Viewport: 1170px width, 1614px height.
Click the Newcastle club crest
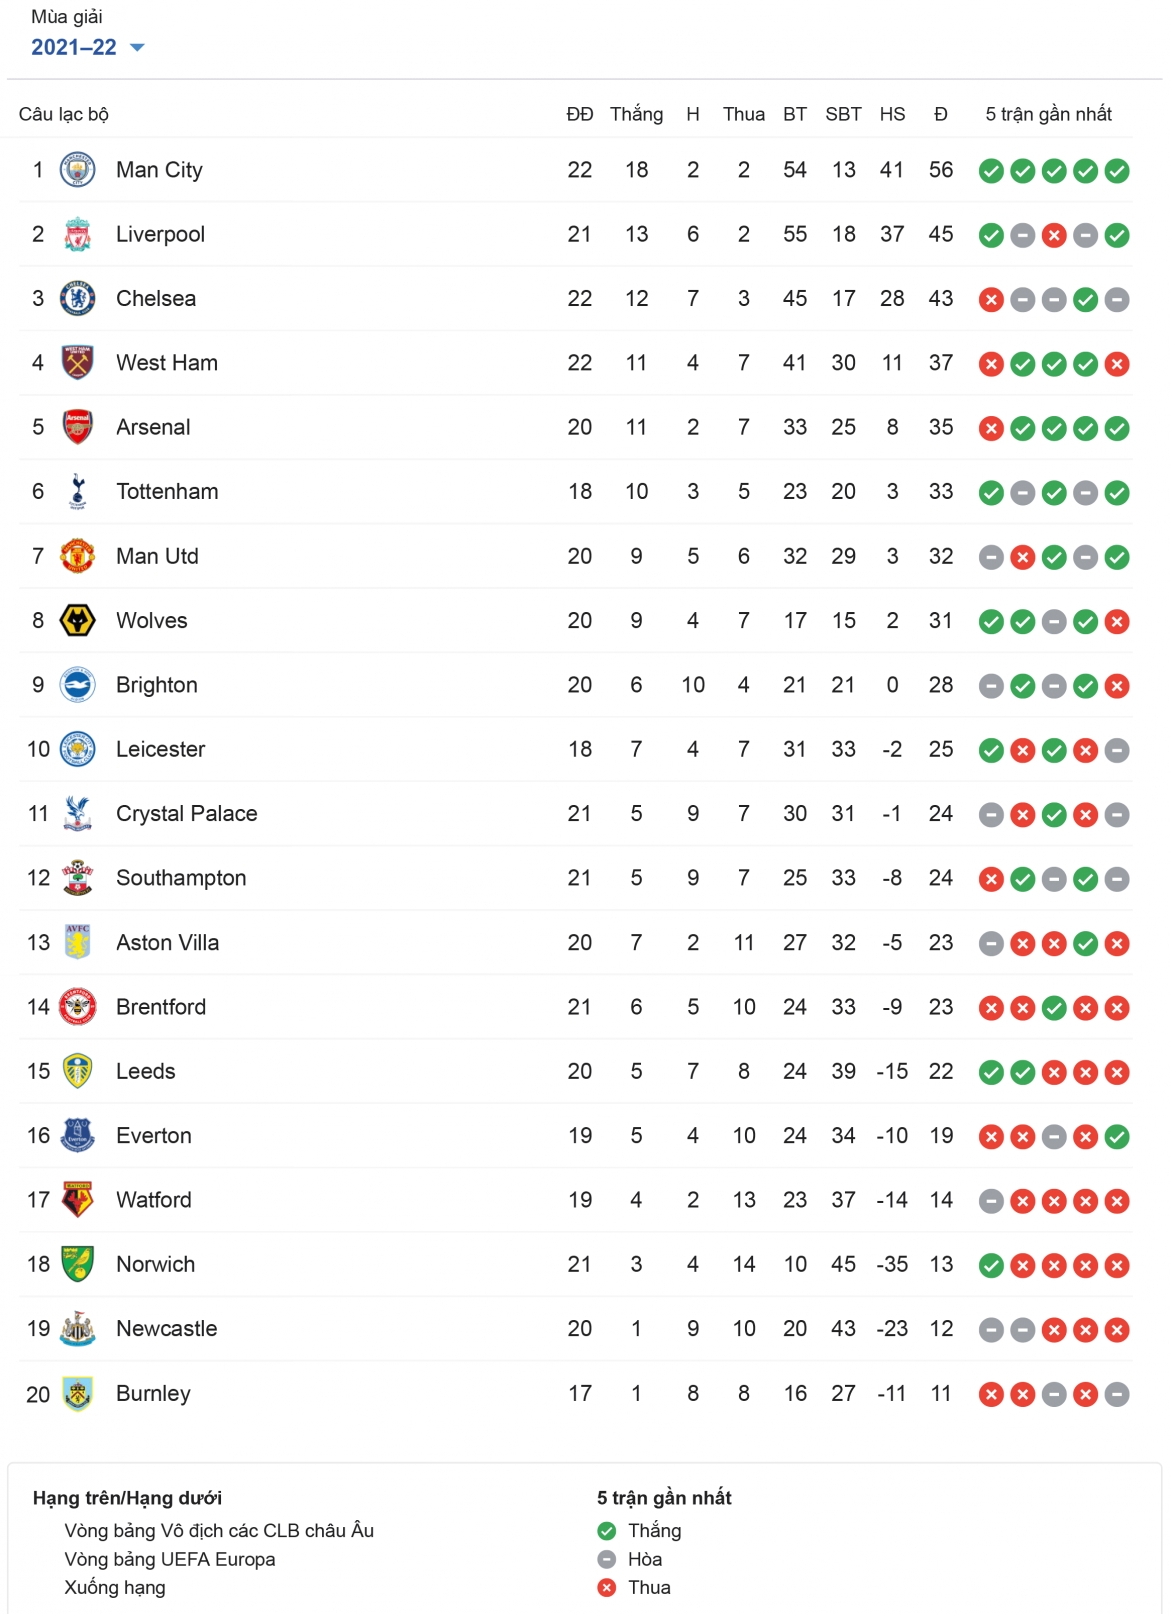(x=77, y=1329)
